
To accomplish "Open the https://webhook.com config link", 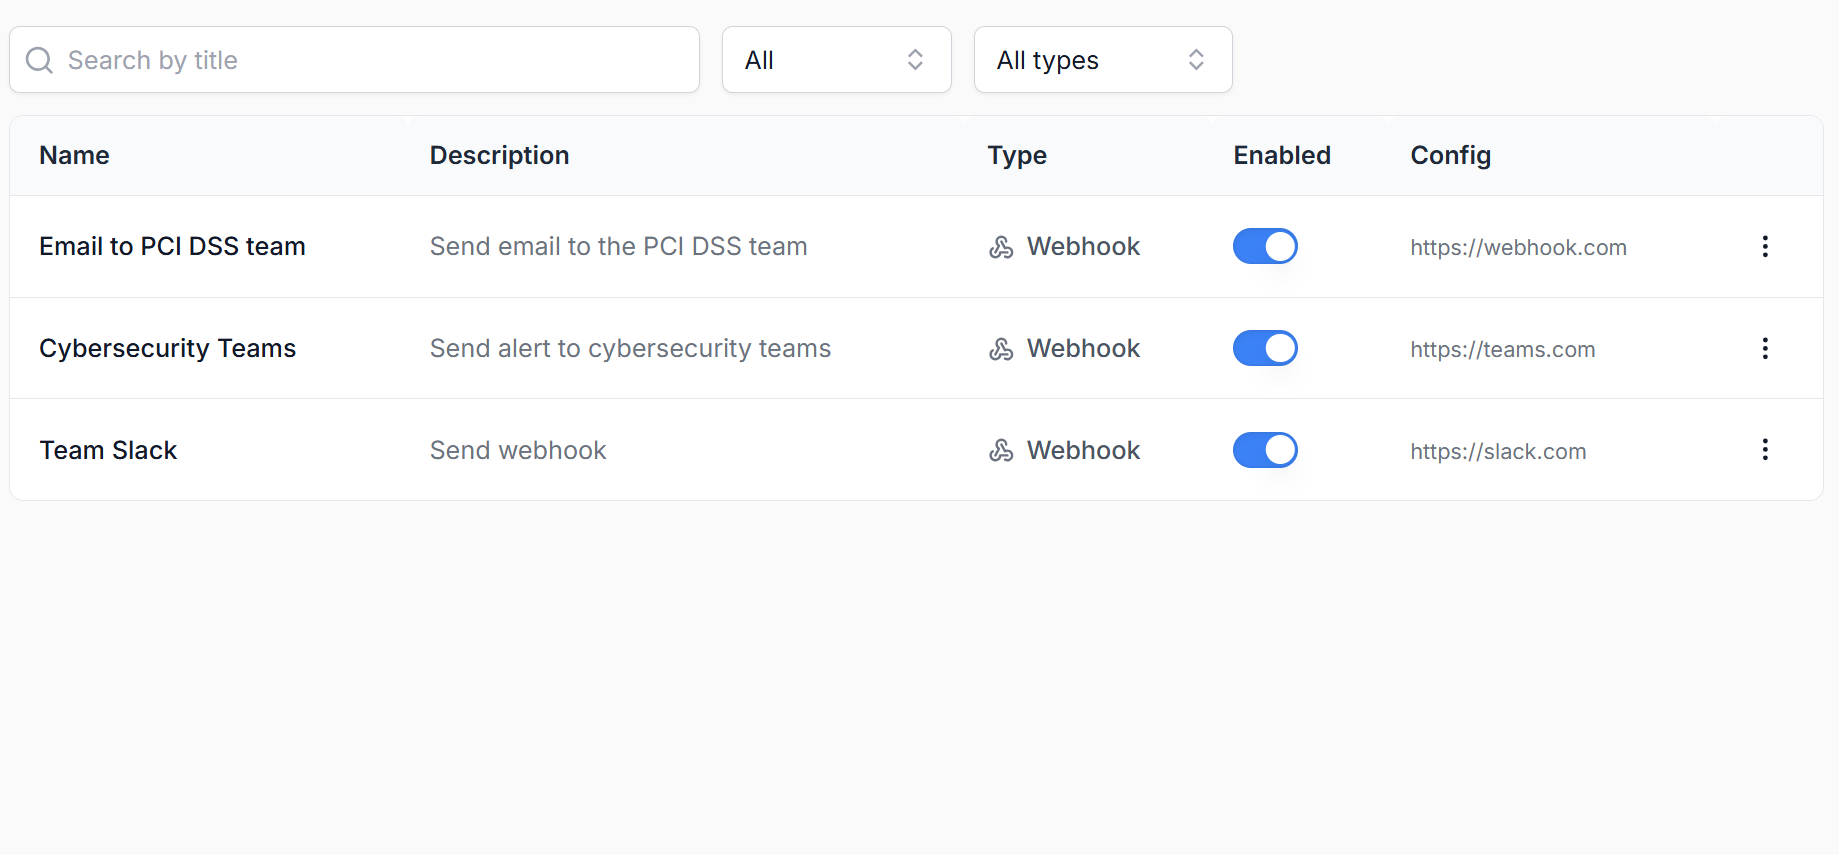I will click(x=1518, y=247).
